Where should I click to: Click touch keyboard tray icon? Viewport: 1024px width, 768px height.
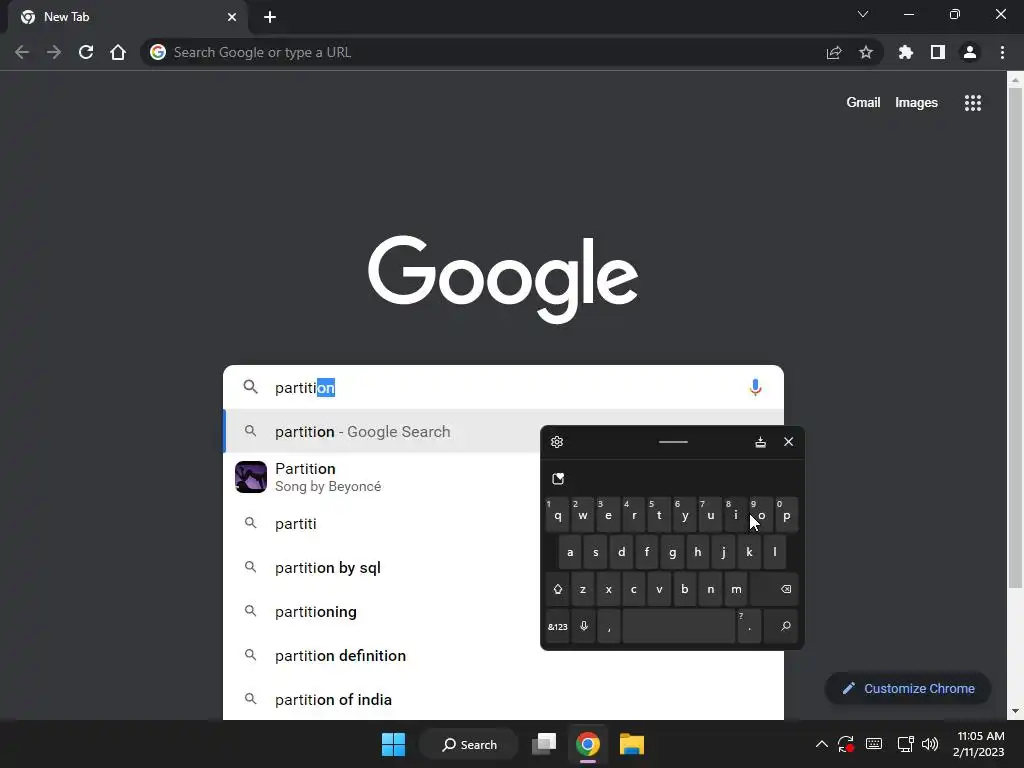pyautogui.click(x=874, y=744)
